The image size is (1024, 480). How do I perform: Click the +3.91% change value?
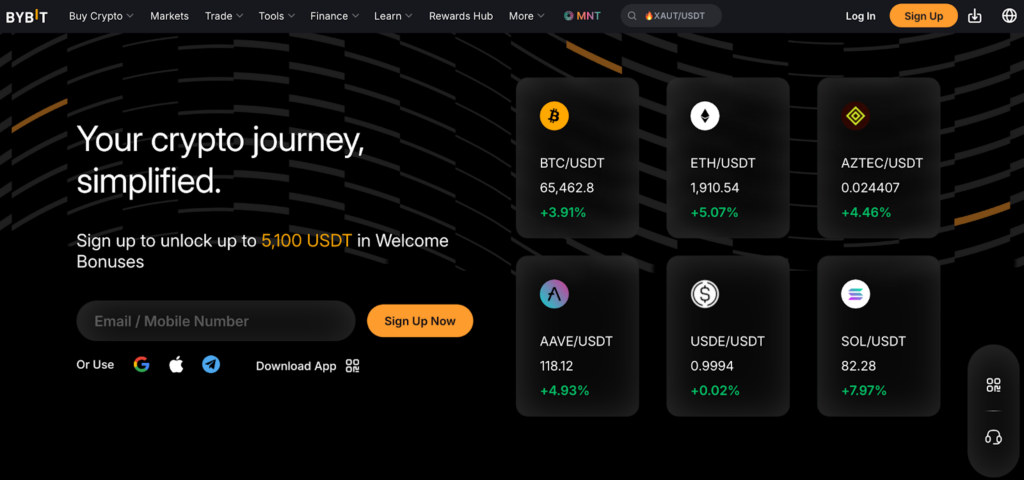(x=563, y=212)
